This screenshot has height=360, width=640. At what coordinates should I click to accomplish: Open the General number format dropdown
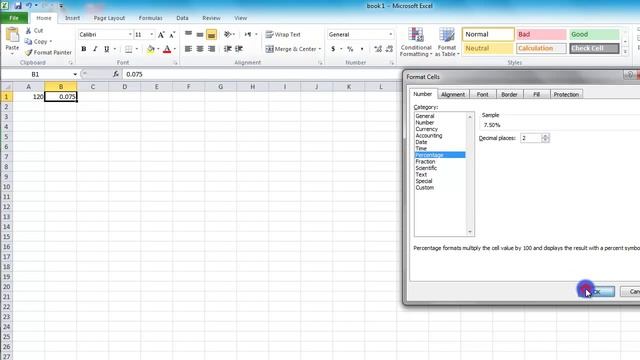coord(390,35)
